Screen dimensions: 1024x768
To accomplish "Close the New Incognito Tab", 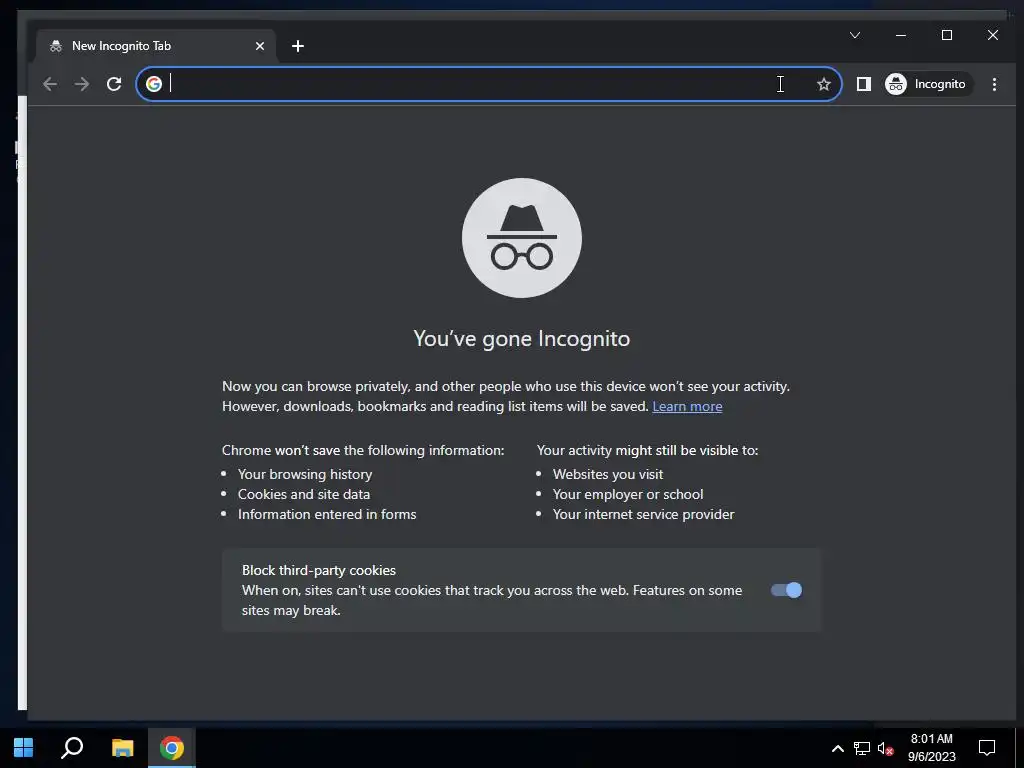I will [x=260, y=46].
